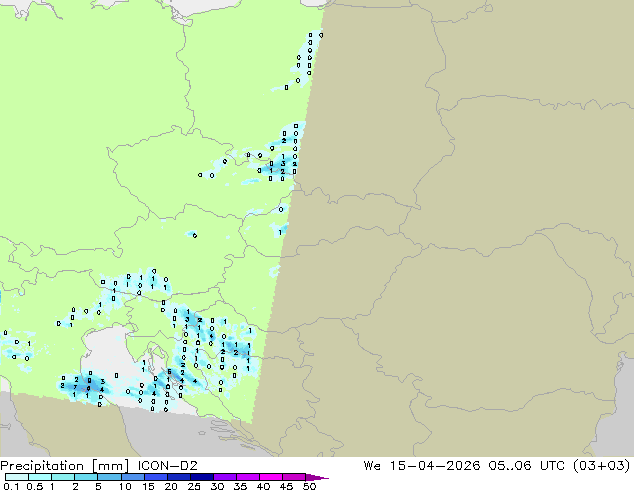Click the "UTC" label
The width and height of the screenshot is (634, 490).
pos(552,466)
